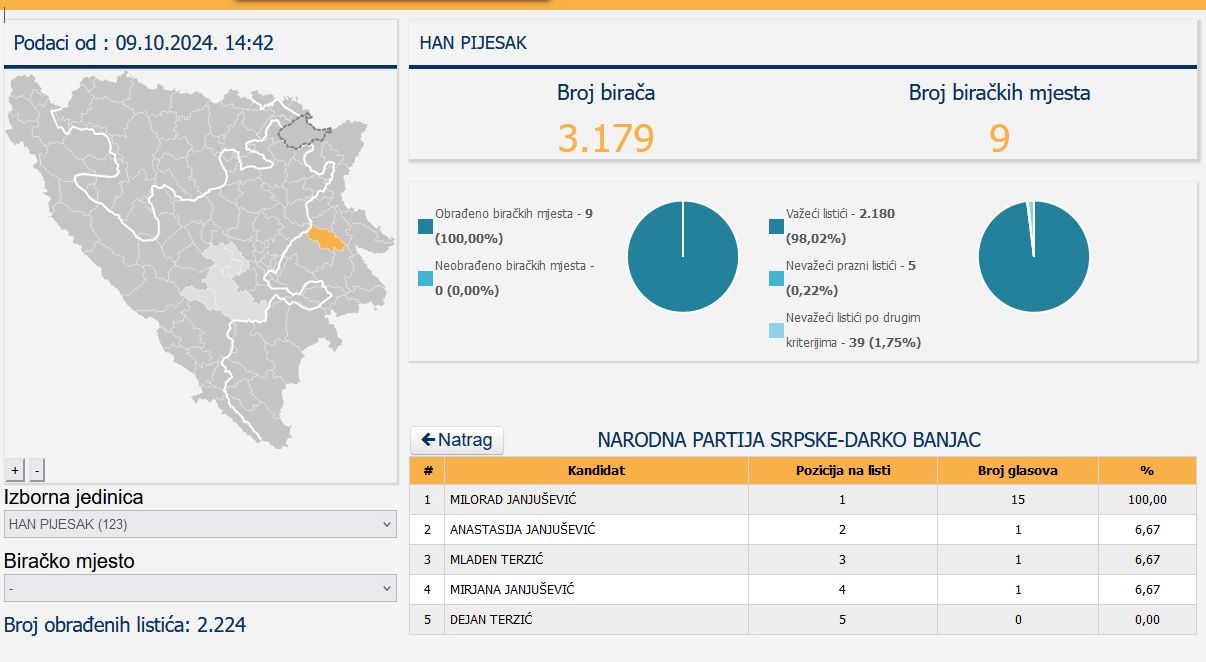Click the Broj glasova column header
Image resolution: width=1206 pixels, height=662 pixels.
[1017, 470]
